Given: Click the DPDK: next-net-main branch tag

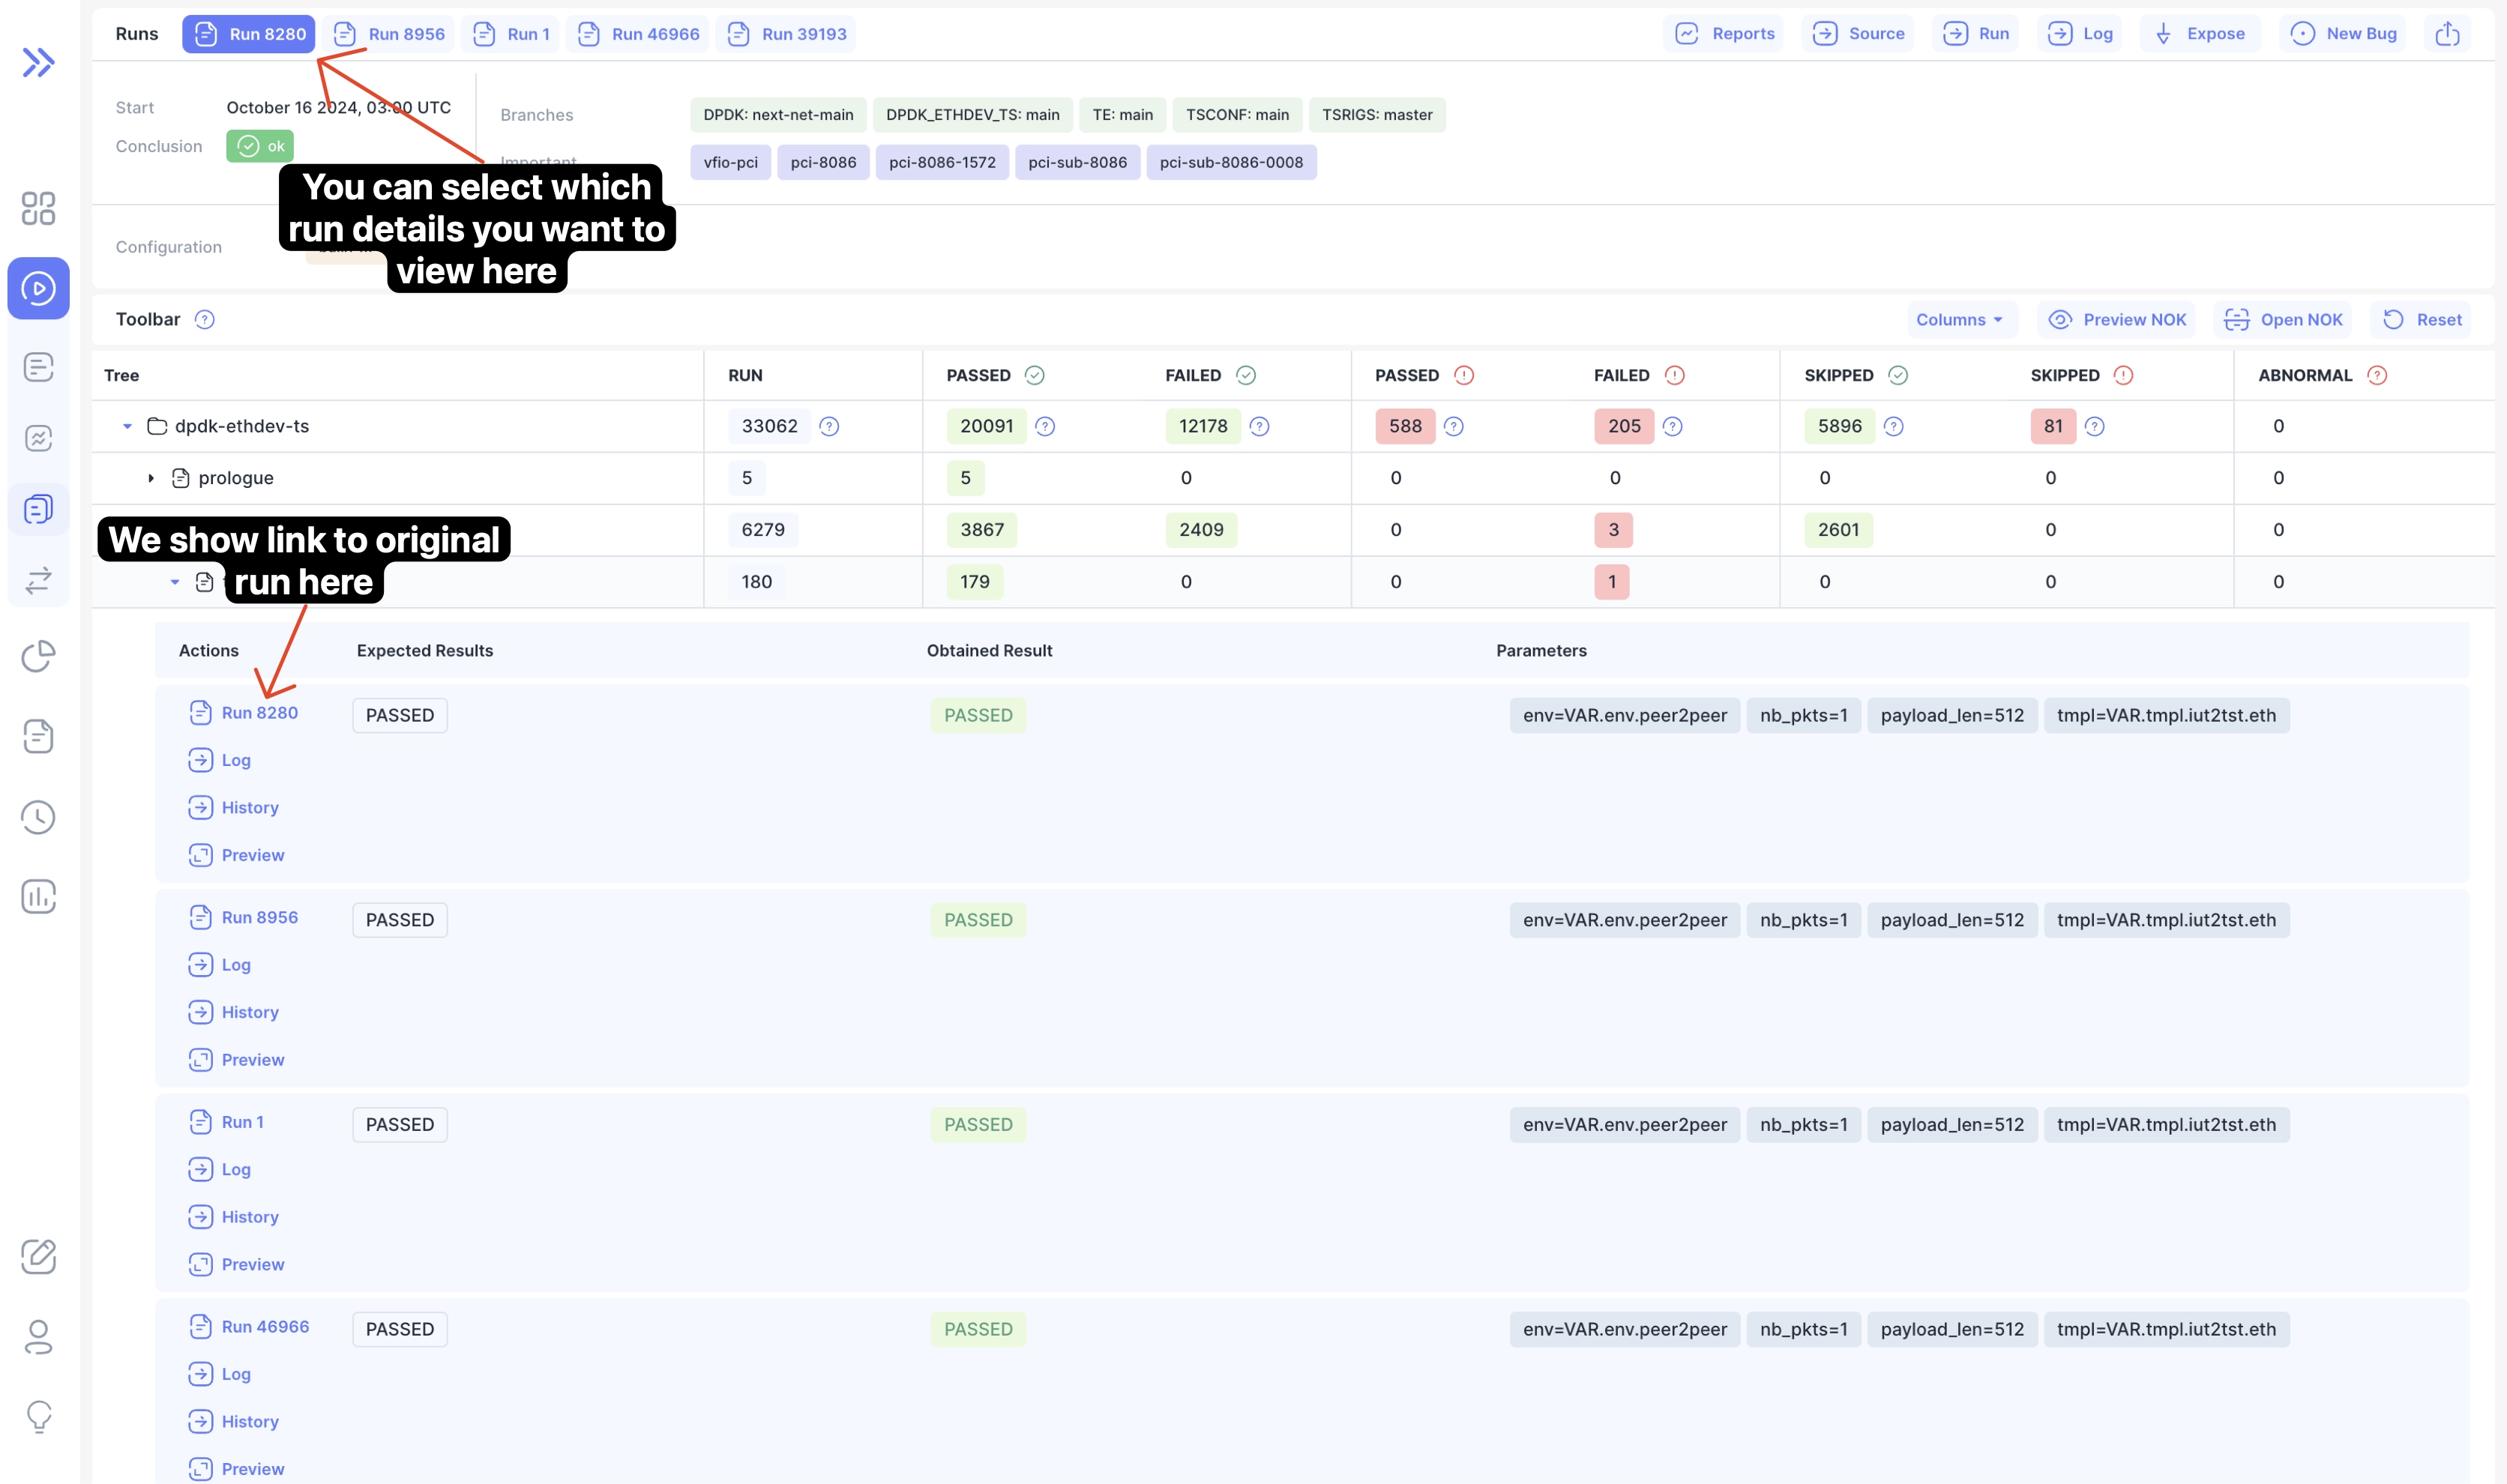Looking at the screenshot, I should coord(777,114).
